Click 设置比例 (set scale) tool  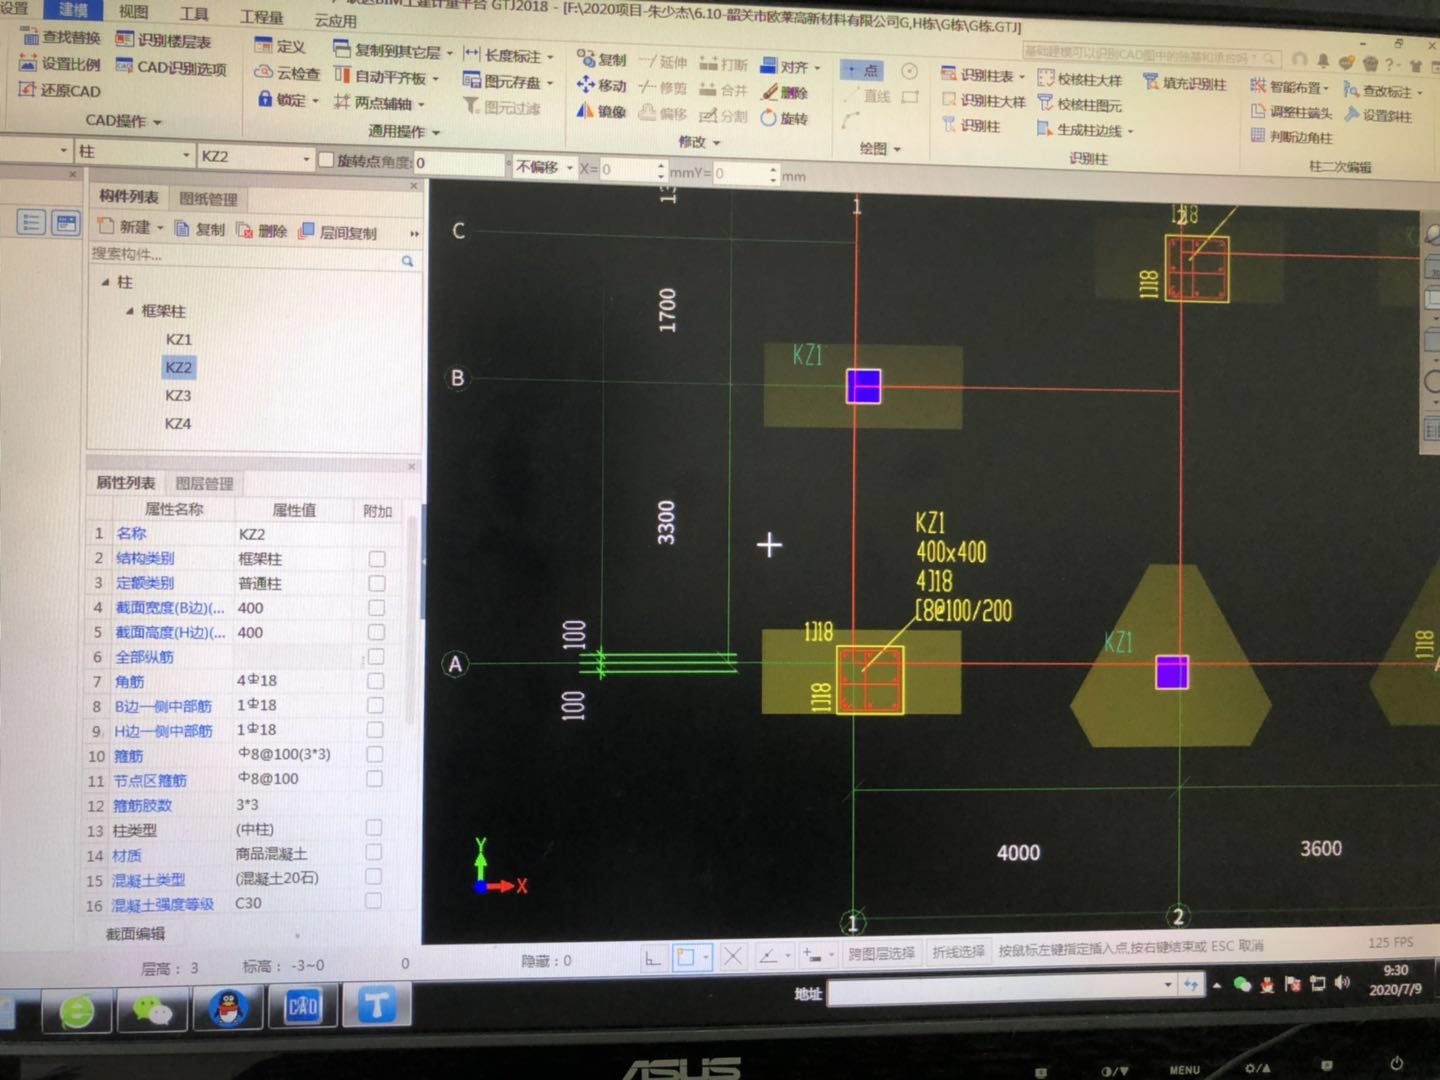(60, 63)
